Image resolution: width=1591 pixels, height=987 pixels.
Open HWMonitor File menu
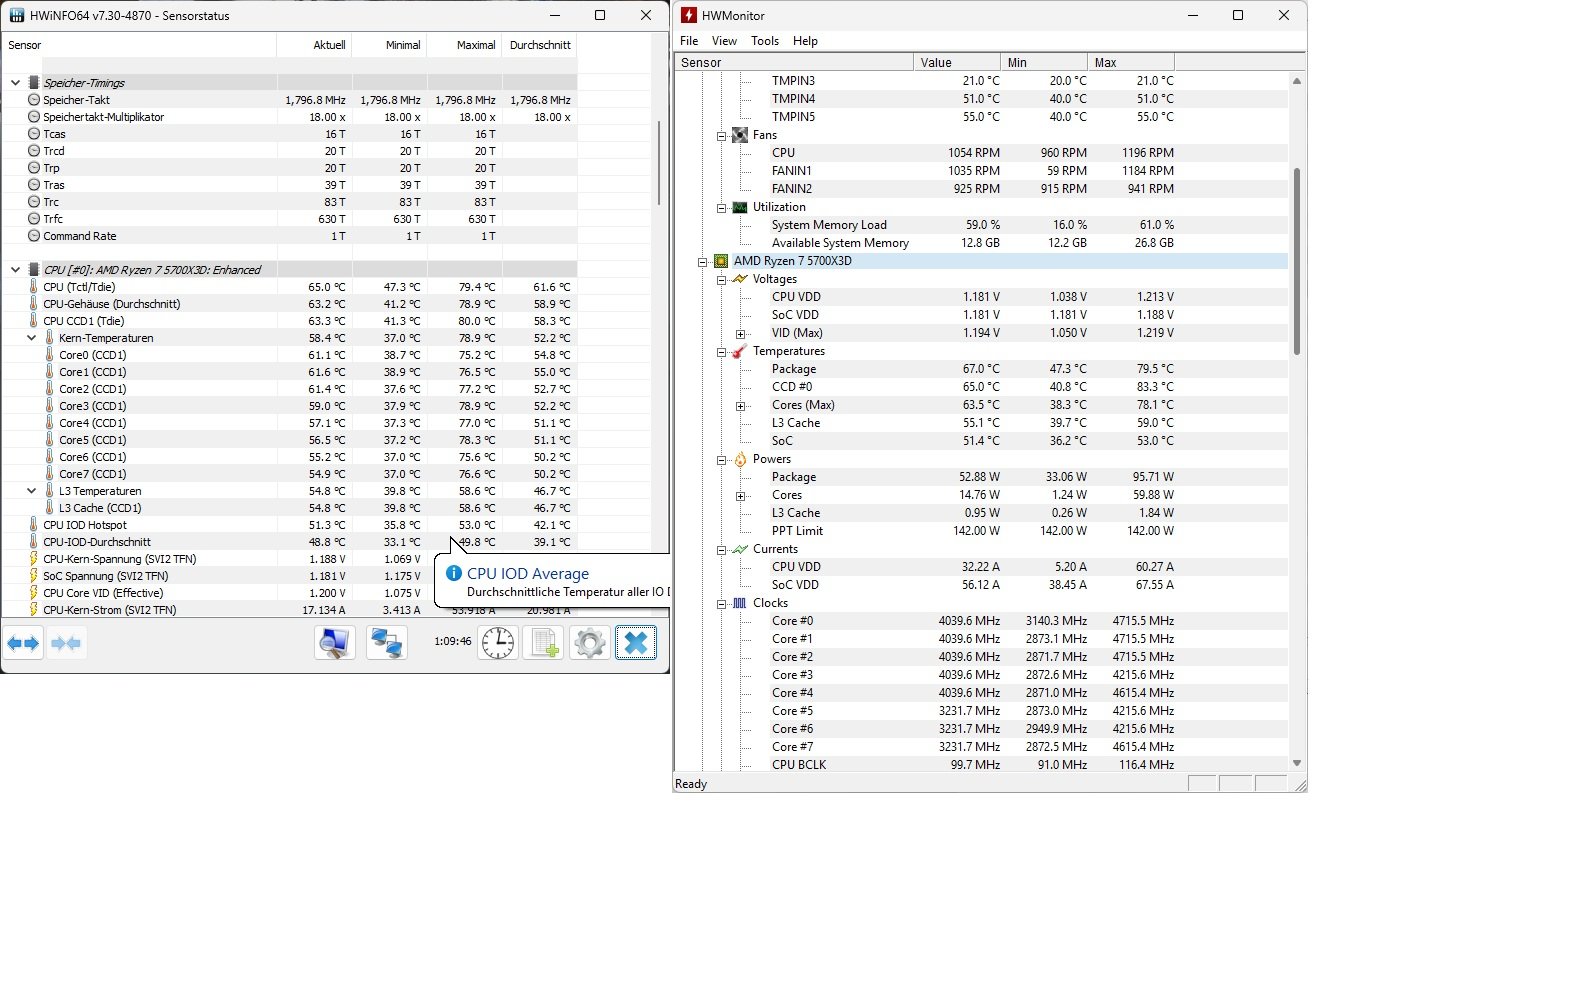[689, 41]
